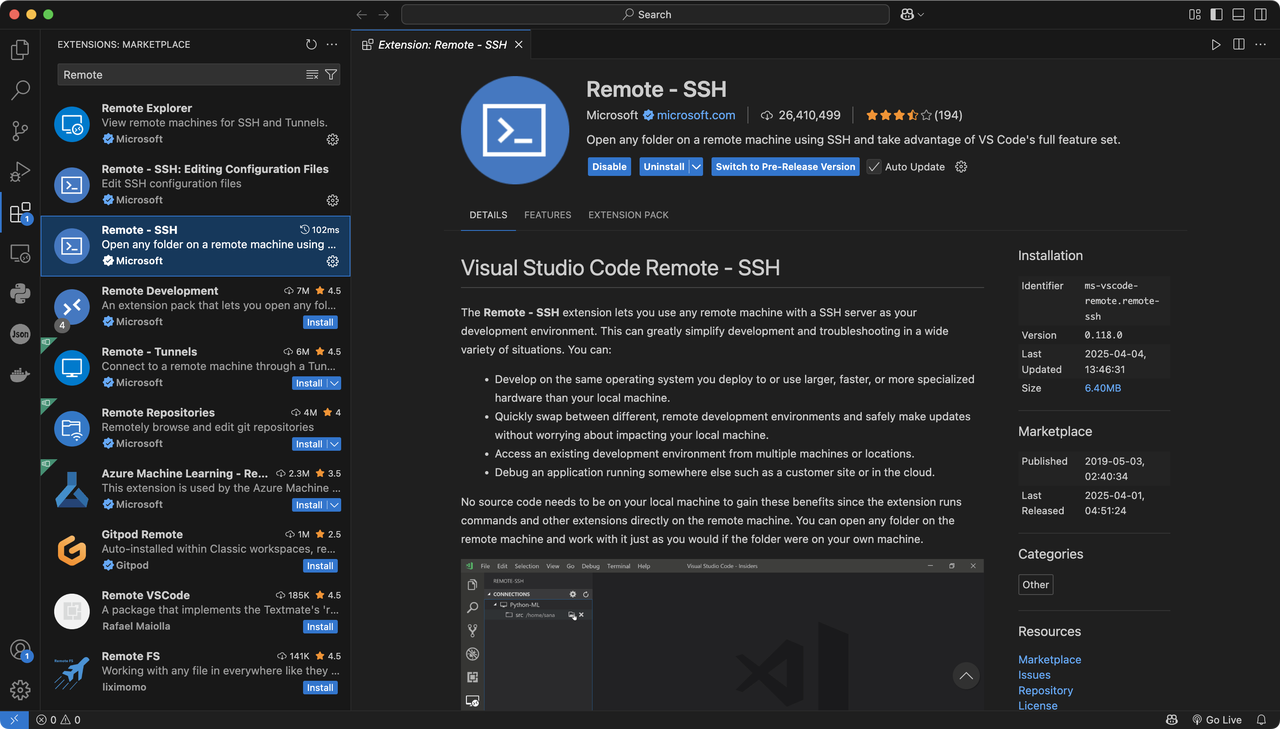The height and width of the screenshot is (729, 1280).
Task: Switch to the EXTENSION PACK tab
Action: (x=628, y=215)
